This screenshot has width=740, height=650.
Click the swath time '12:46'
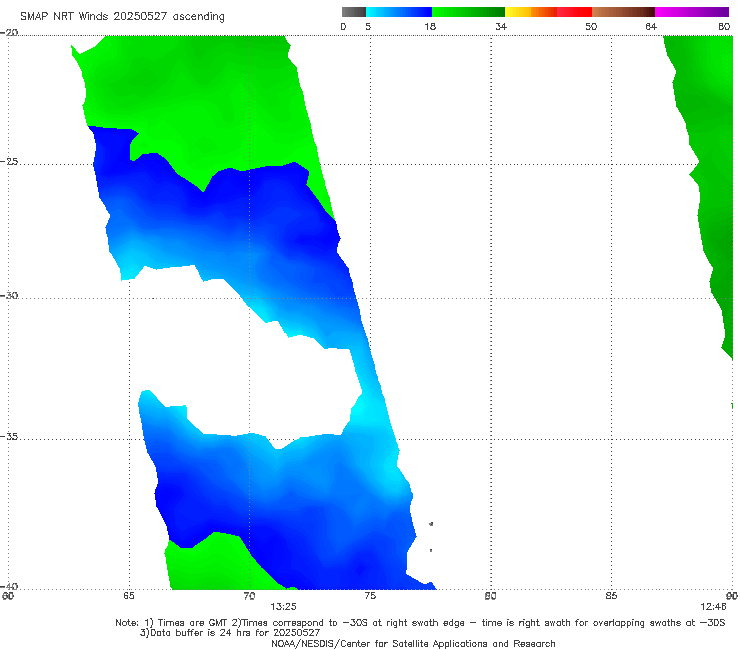coord(713,607)
